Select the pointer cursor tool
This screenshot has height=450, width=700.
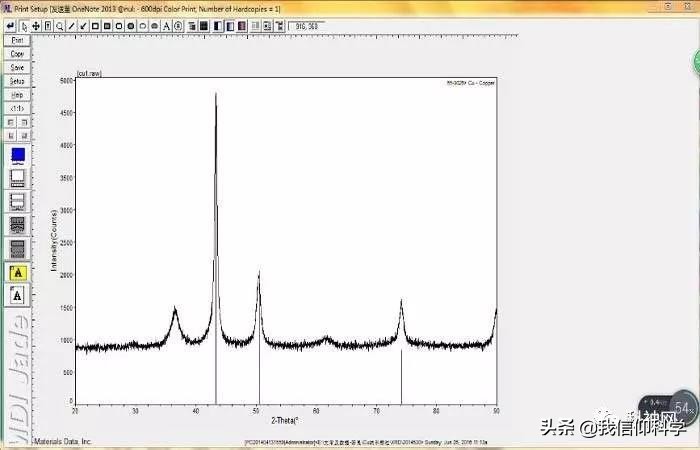coord(24,26)
